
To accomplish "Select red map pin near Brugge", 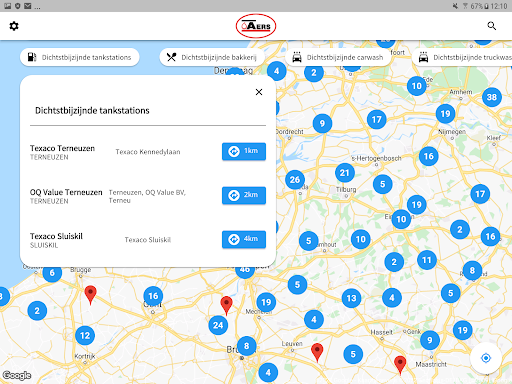I will tap(90, 295).
